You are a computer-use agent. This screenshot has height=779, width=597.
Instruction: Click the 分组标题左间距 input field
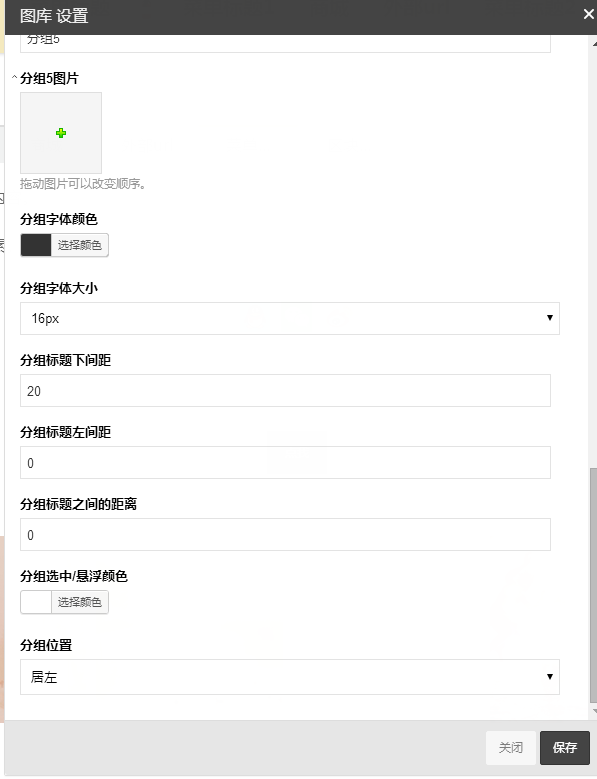285,463
